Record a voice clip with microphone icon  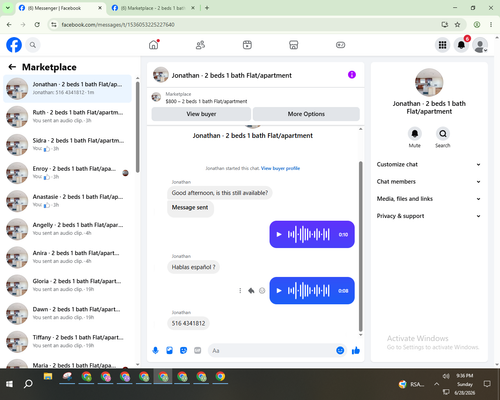click(155, 350)
